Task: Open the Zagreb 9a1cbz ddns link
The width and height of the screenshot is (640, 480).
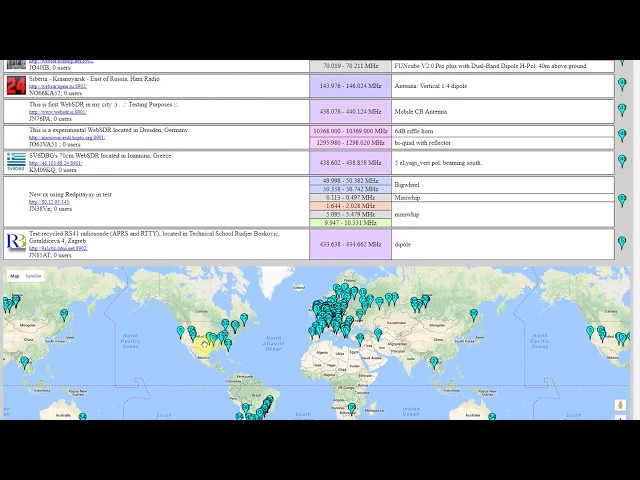Action: pyautogui.click(x=58, y=248)
